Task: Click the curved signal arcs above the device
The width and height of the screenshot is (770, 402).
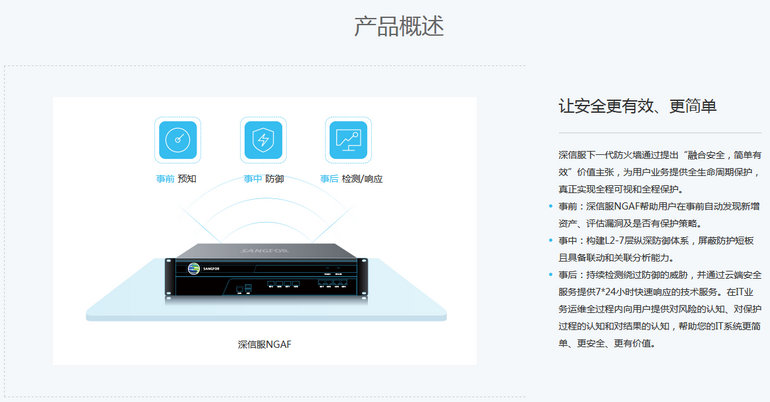Action: point(266,212)
